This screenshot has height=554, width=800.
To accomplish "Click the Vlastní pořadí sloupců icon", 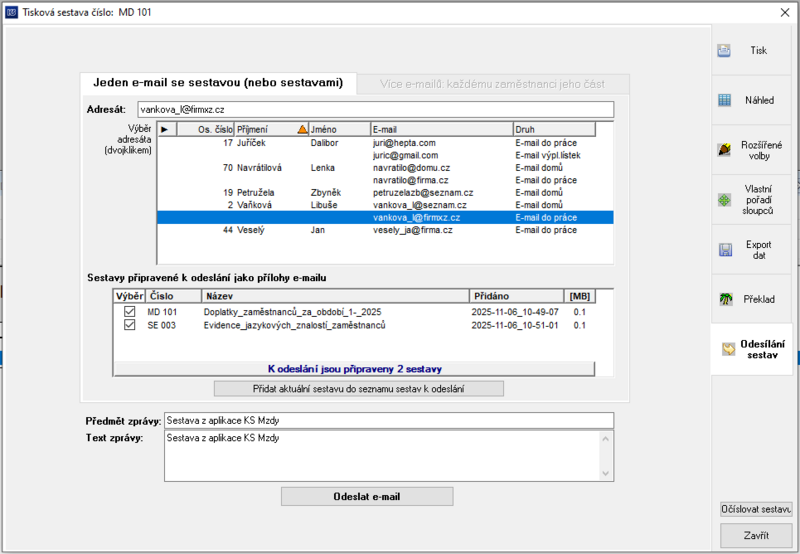I will coord(724,200).
